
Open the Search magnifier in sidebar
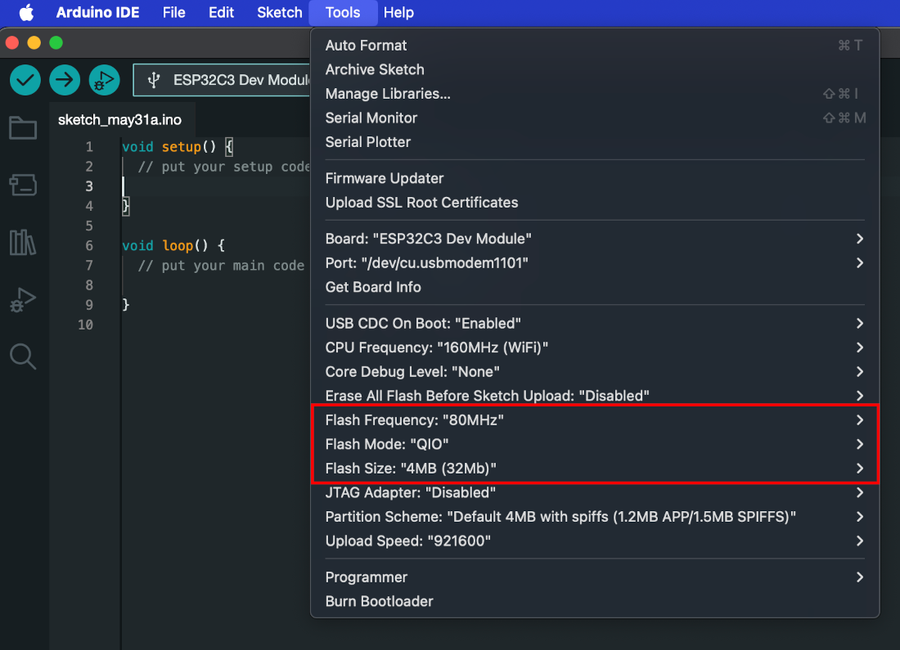coord(23,356)
